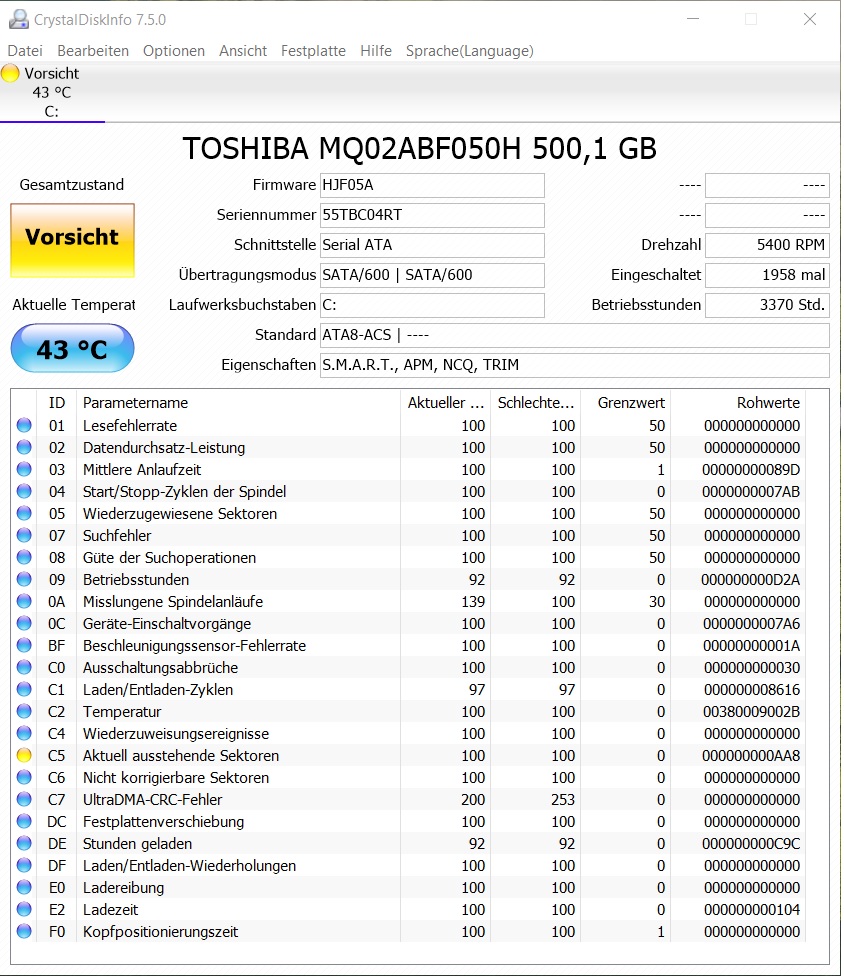
Task: Minimize the CrystalDiskInfo window
Action: 693,19
